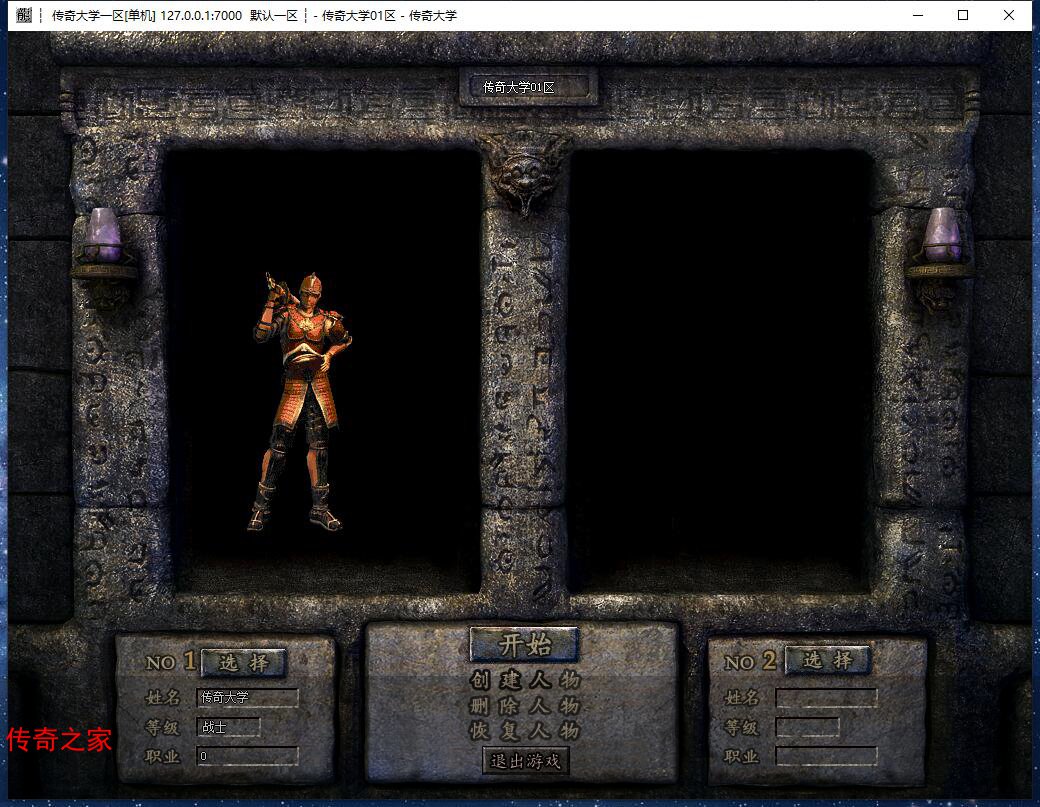The height and width of the screenshot is (807, 1040).
Task: Click the 传奇大学01区 server name plate
Action: [x=529, y=87]
